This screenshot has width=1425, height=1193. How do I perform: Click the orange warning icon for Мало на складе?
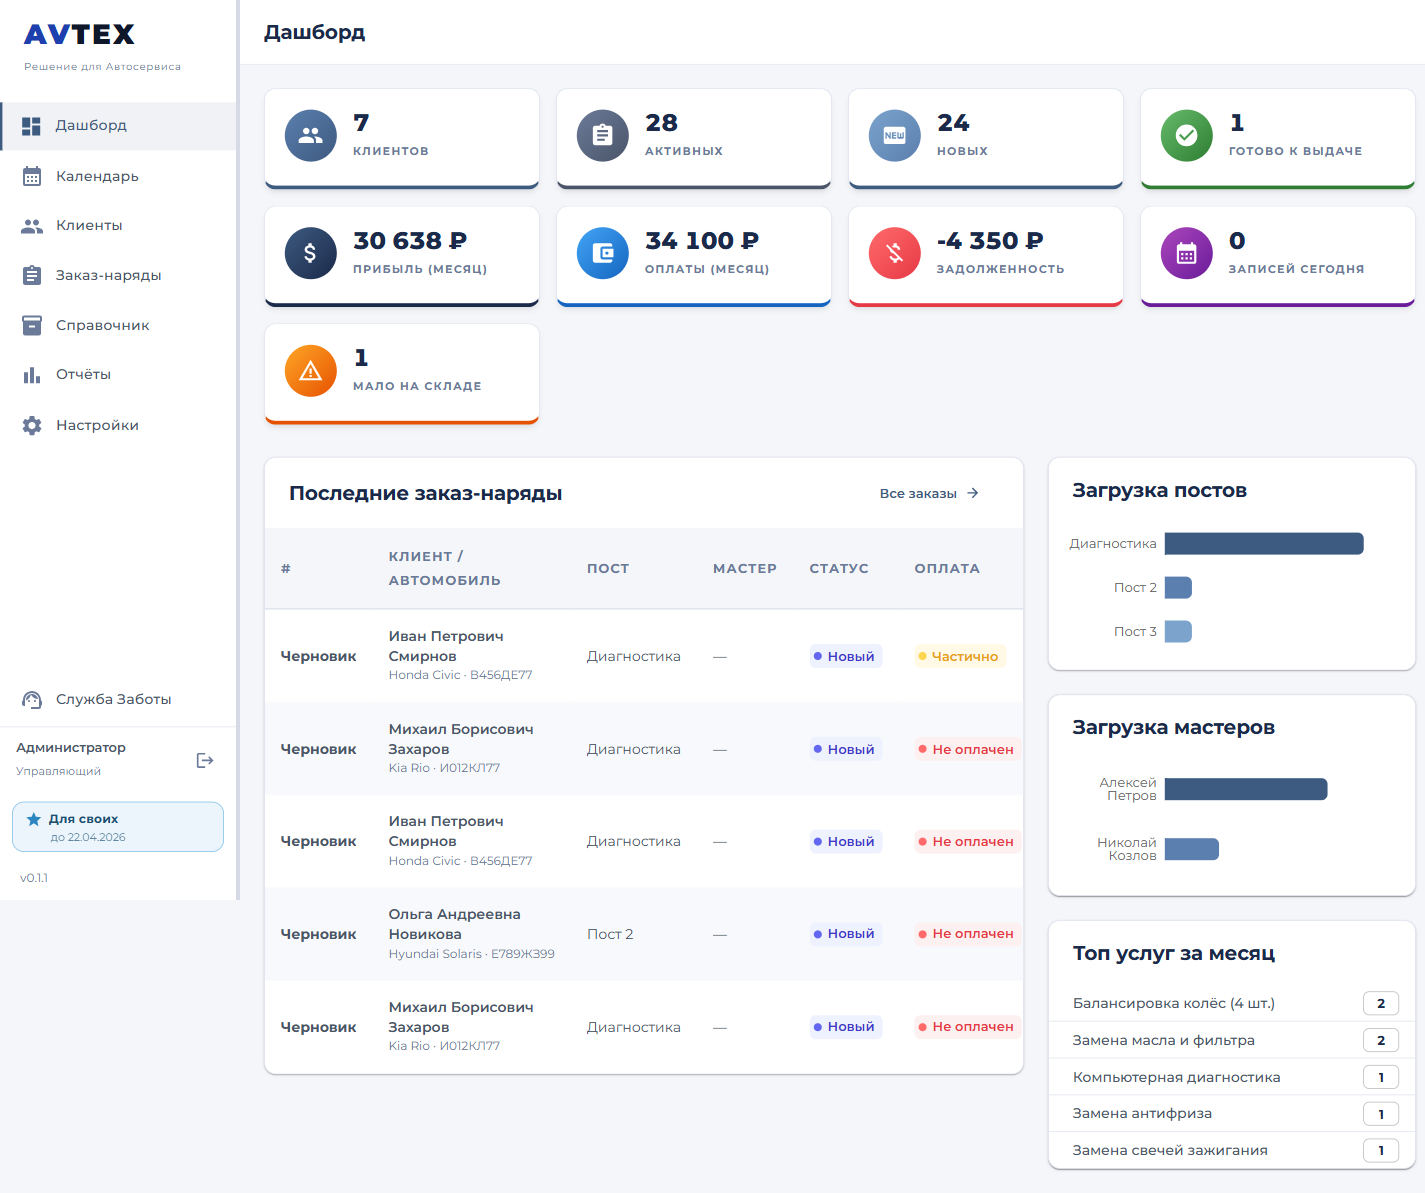coord(311,371)
